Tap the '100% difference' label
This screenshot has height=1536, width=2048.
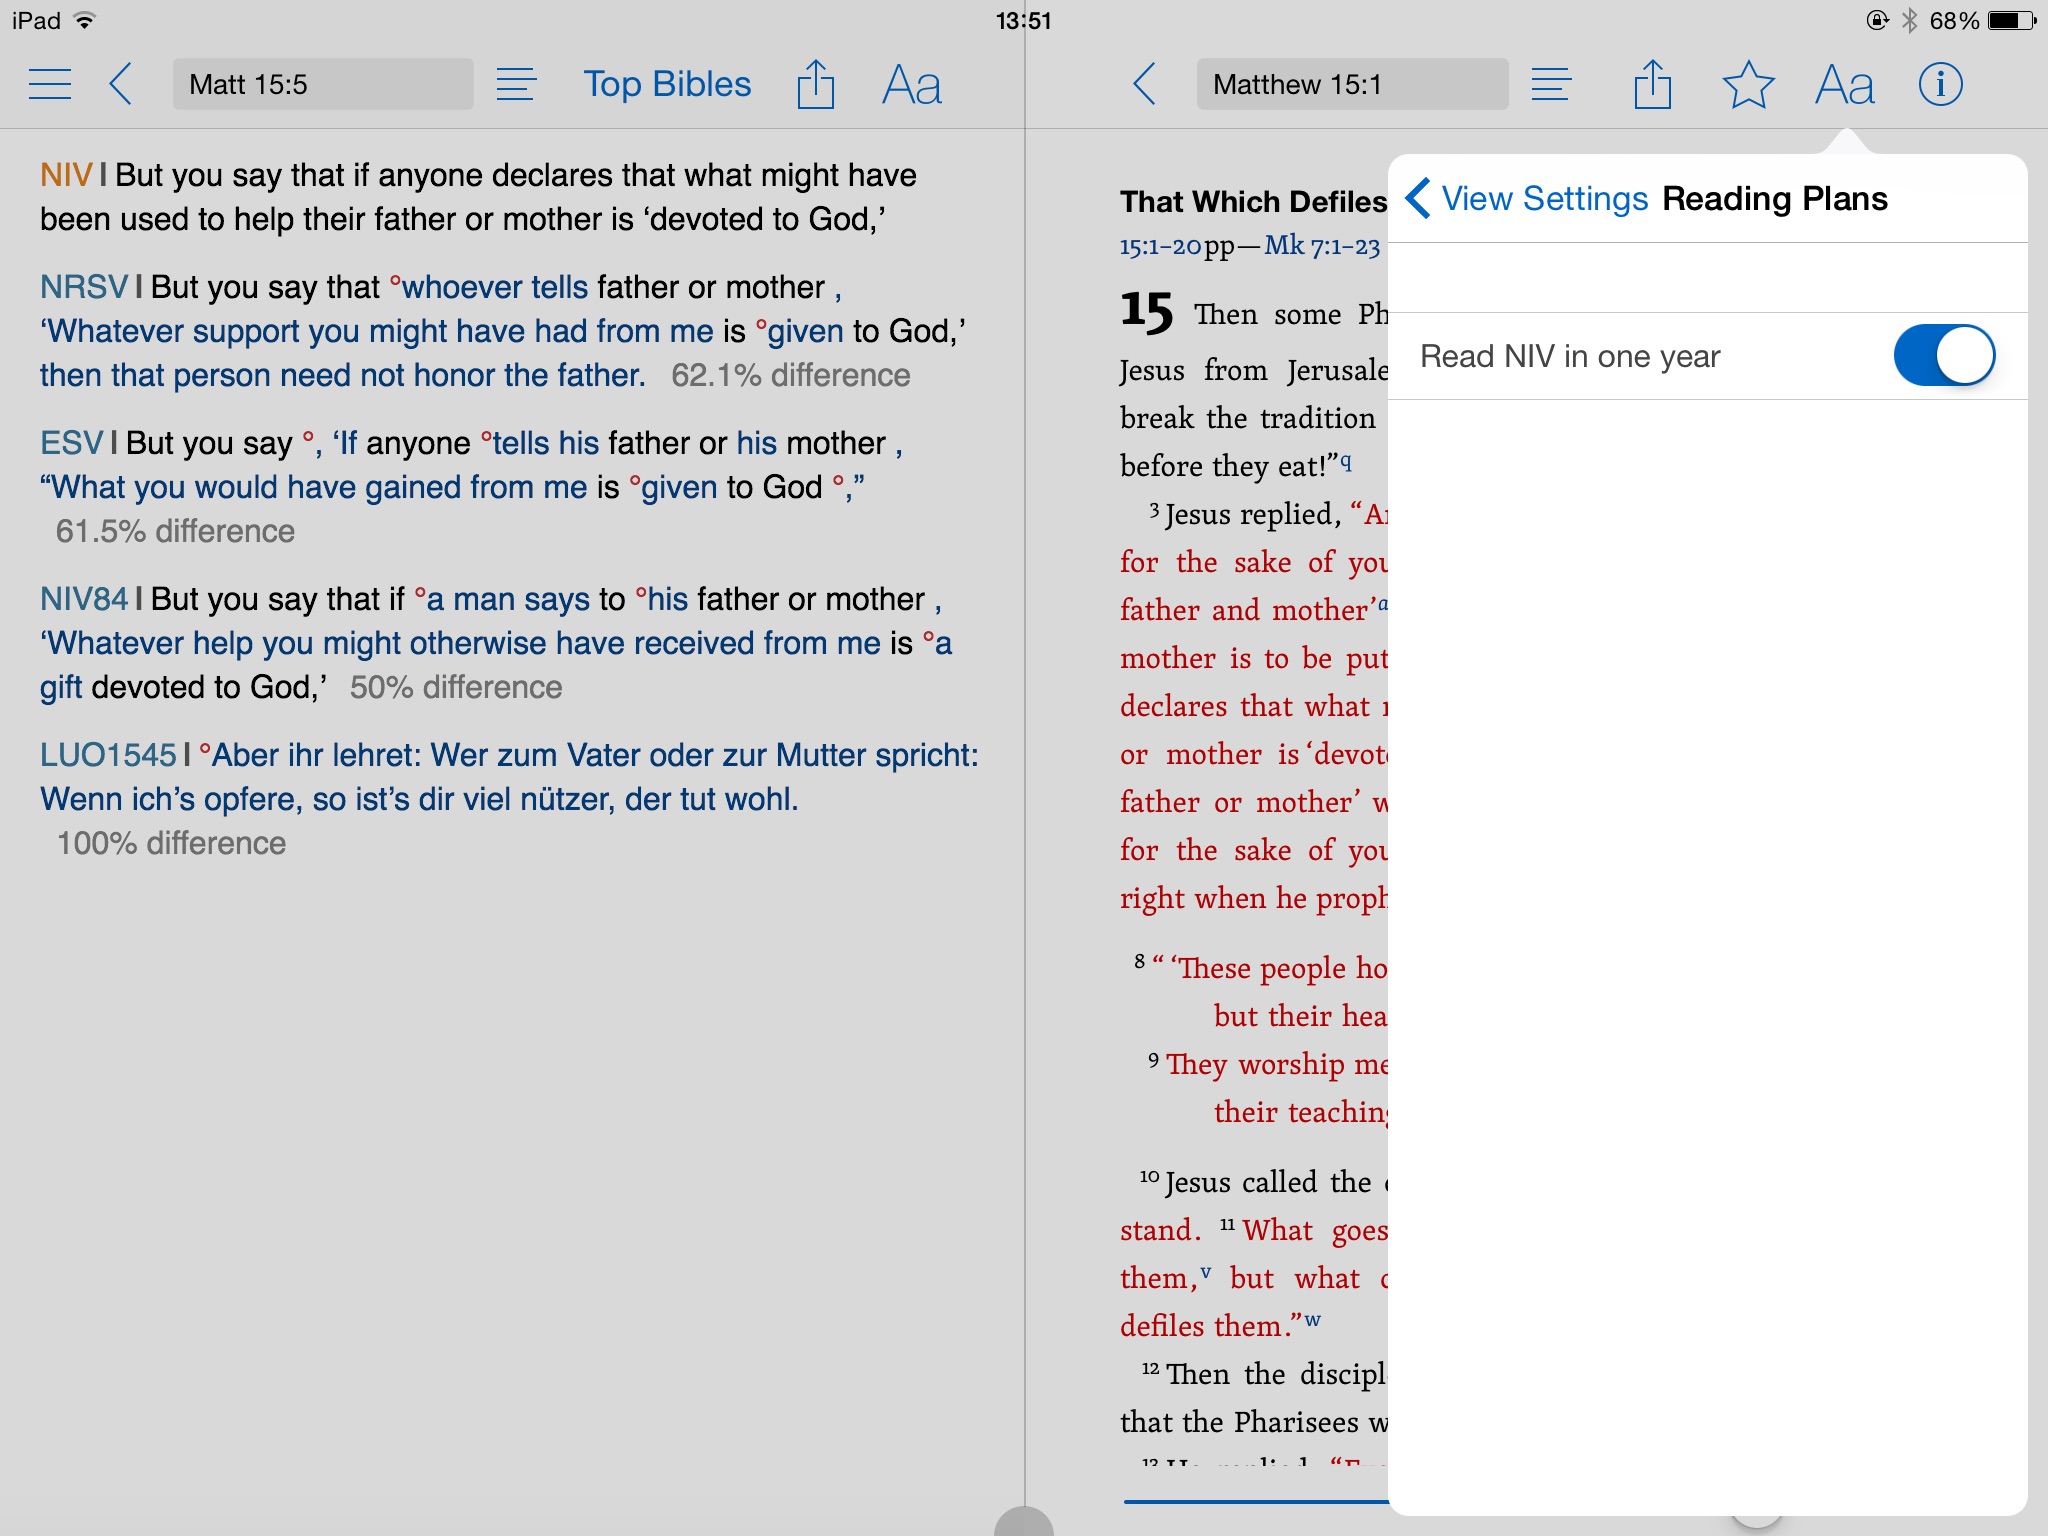pos(171,843)
